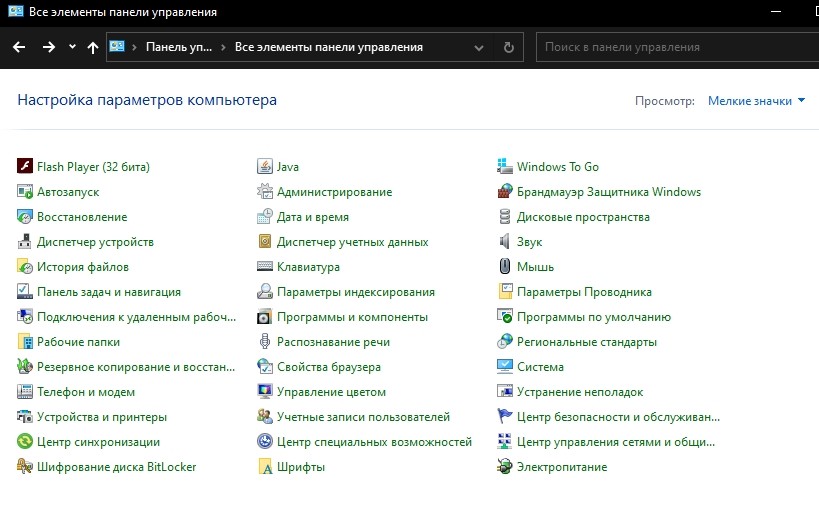Screen dimensions: 819x507
Task: Click the Мышь mouse icon
Action: 505,267
